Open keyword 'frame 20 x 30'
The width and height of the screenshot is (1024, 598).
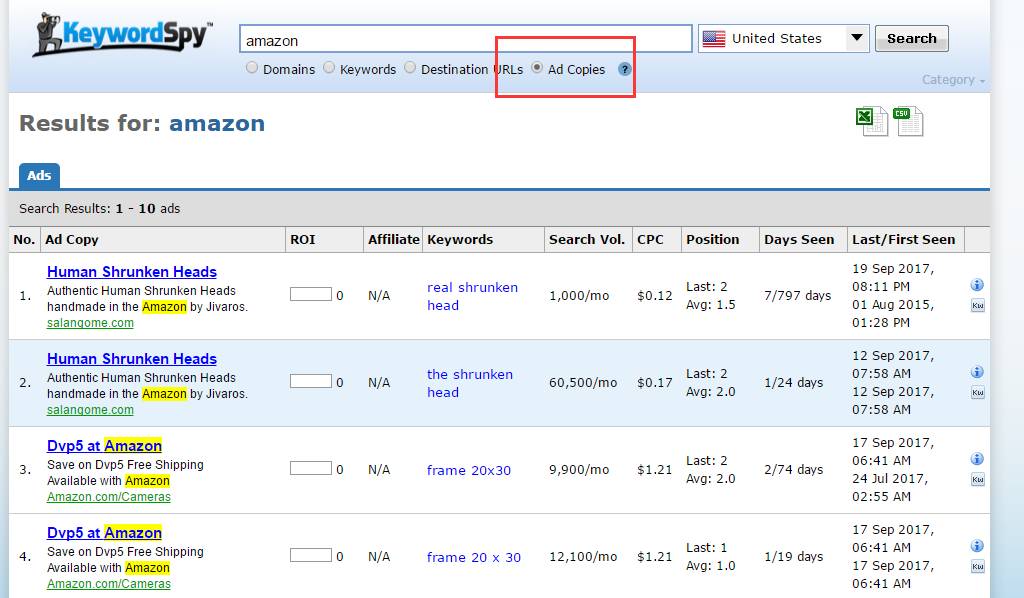pyautogui.click(x=474, y=557)
